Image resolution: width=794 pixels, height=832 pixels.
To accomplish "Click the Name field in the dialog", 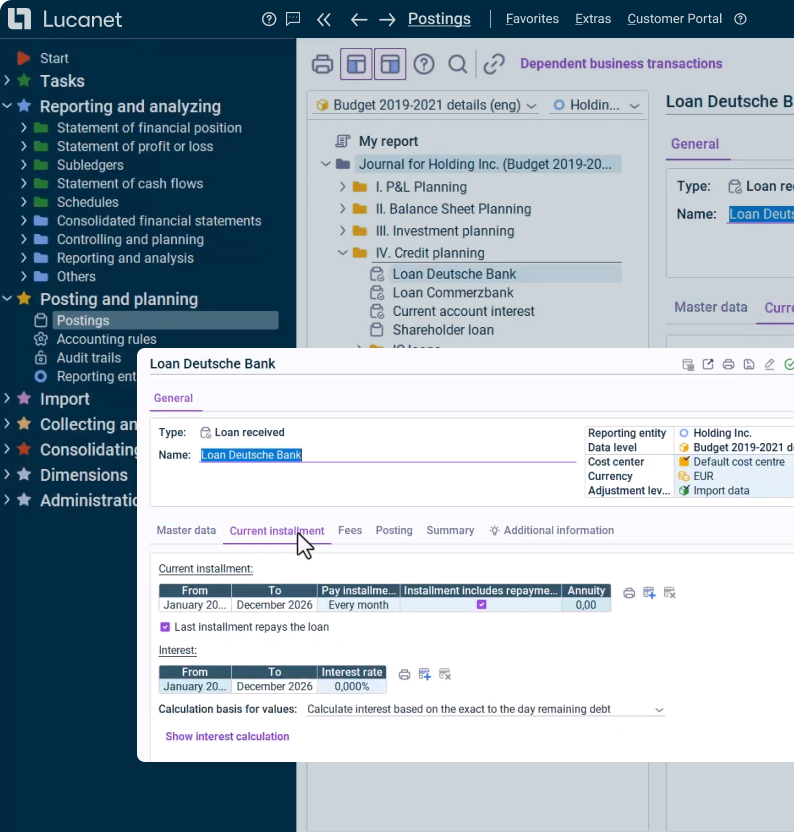I will click(x=387, y=455).
